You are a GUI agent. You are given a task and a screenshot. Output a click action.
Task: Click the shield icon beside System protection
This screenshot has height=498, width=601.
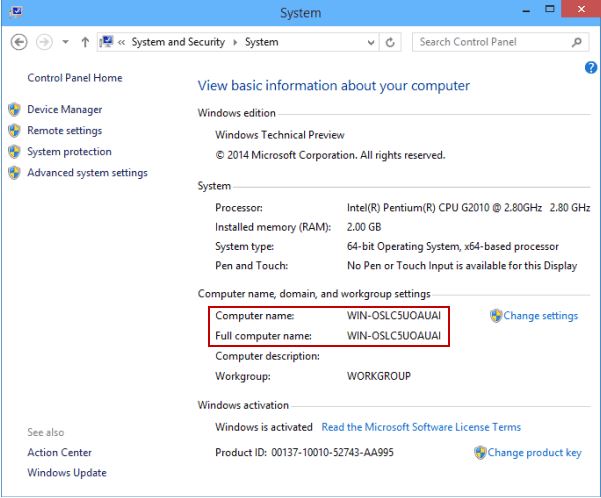[x=14, y=152]
